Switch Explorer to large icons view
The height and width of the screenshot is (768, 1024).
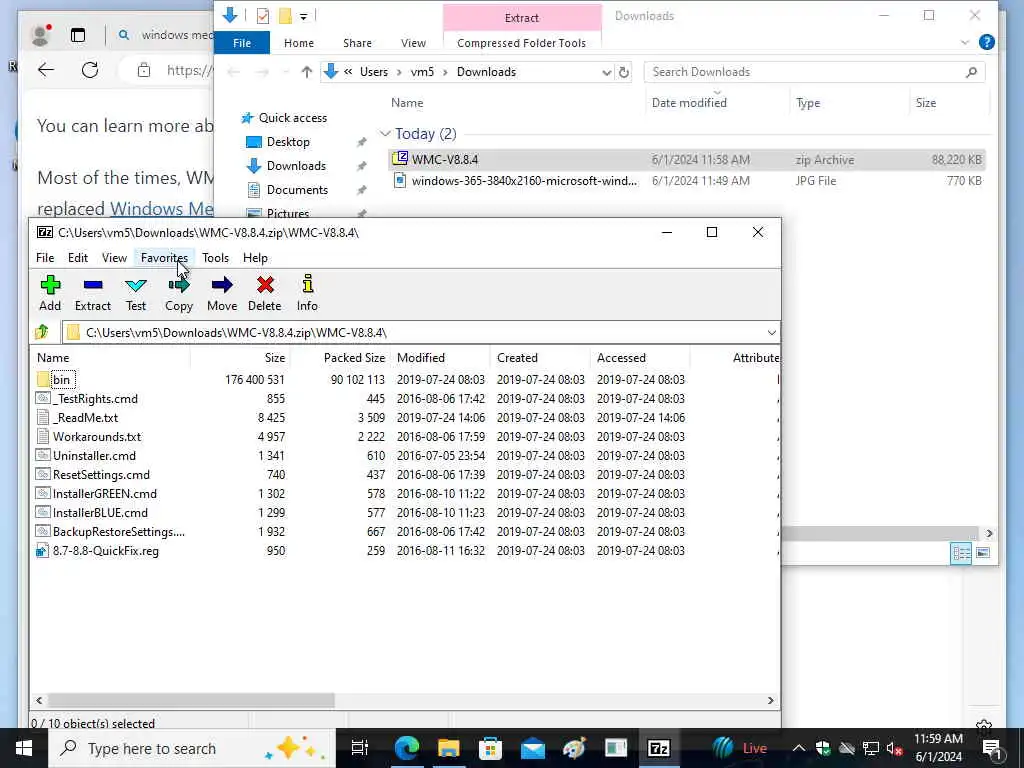point(983,553)
